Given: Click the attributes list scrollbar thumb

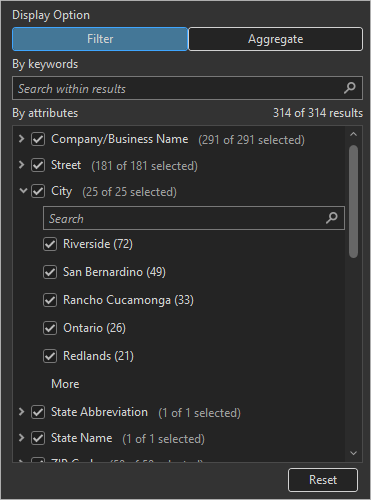Looking at the screenshot, I should (x=353, y=201).
